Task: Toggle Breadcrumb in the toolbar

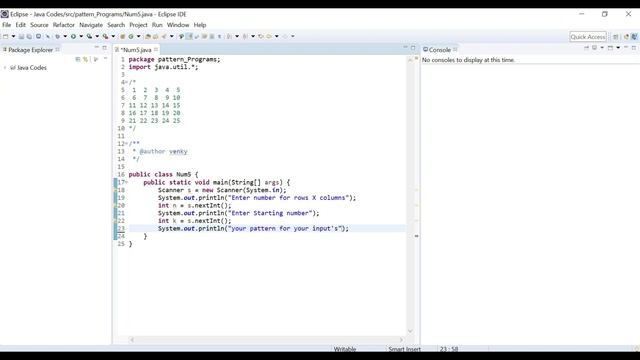Action: [181, 36]
